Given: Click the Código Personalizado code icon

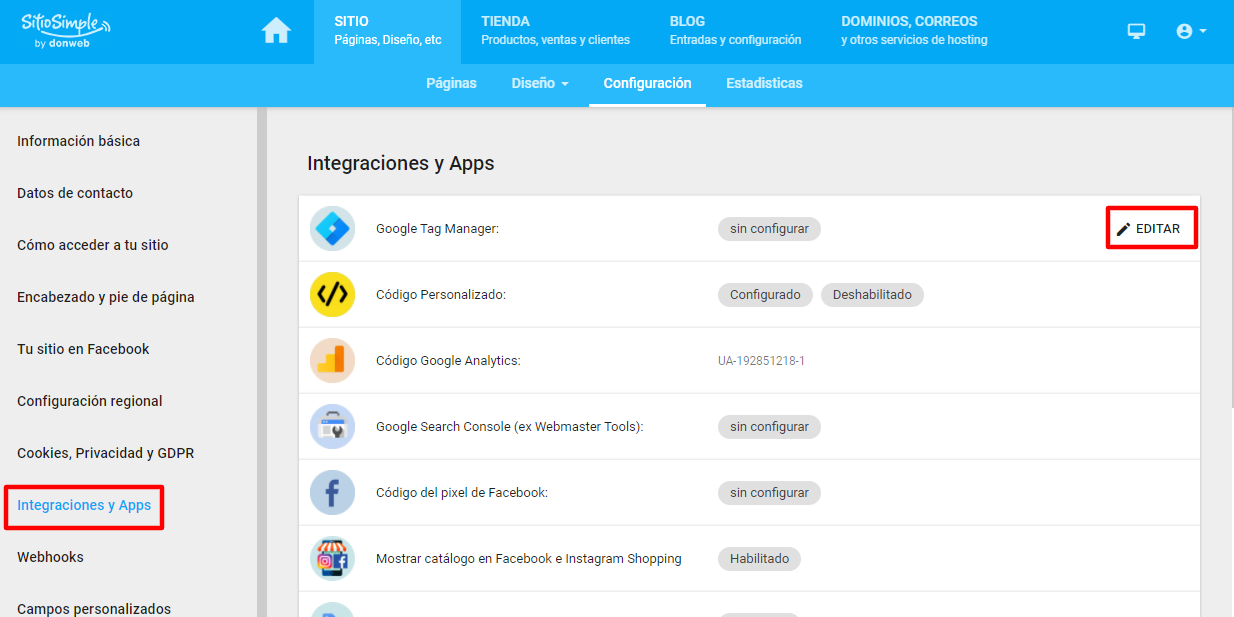Looking at the screenshot, I should (332, 294).
